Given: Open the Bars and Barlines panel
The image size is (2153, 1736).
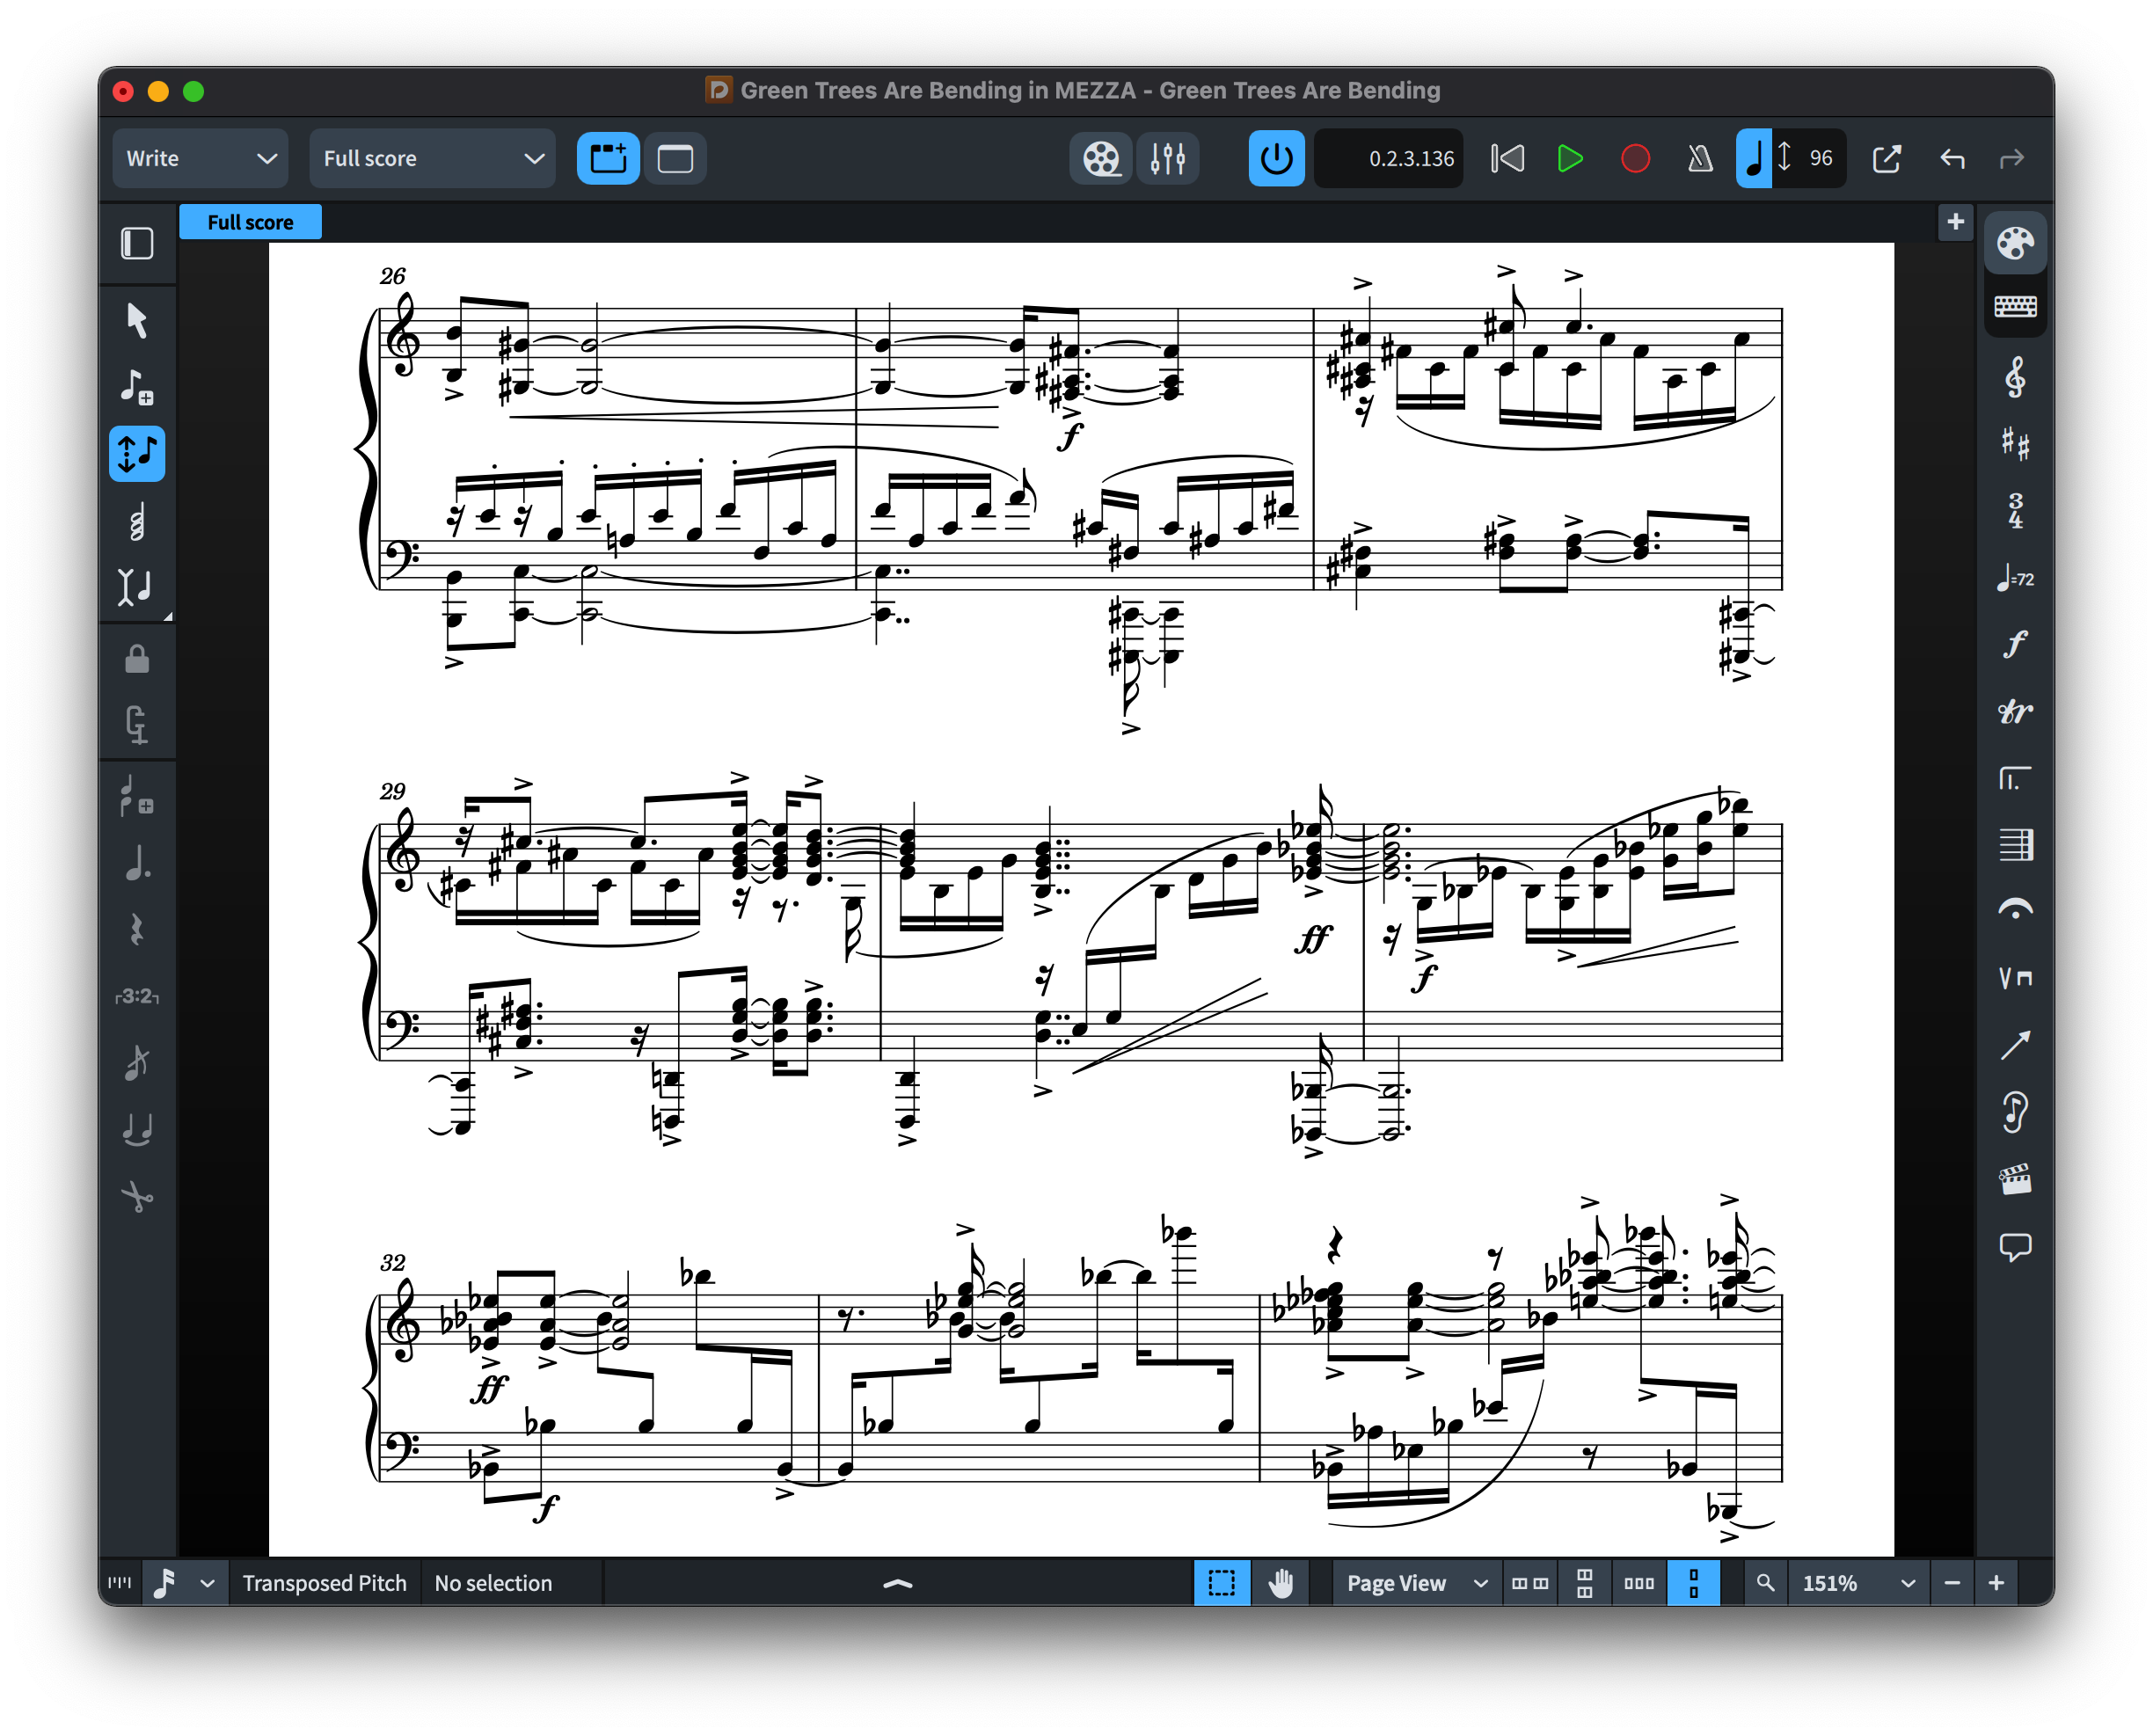Looking at the screenshot, I should point(2014,845).
